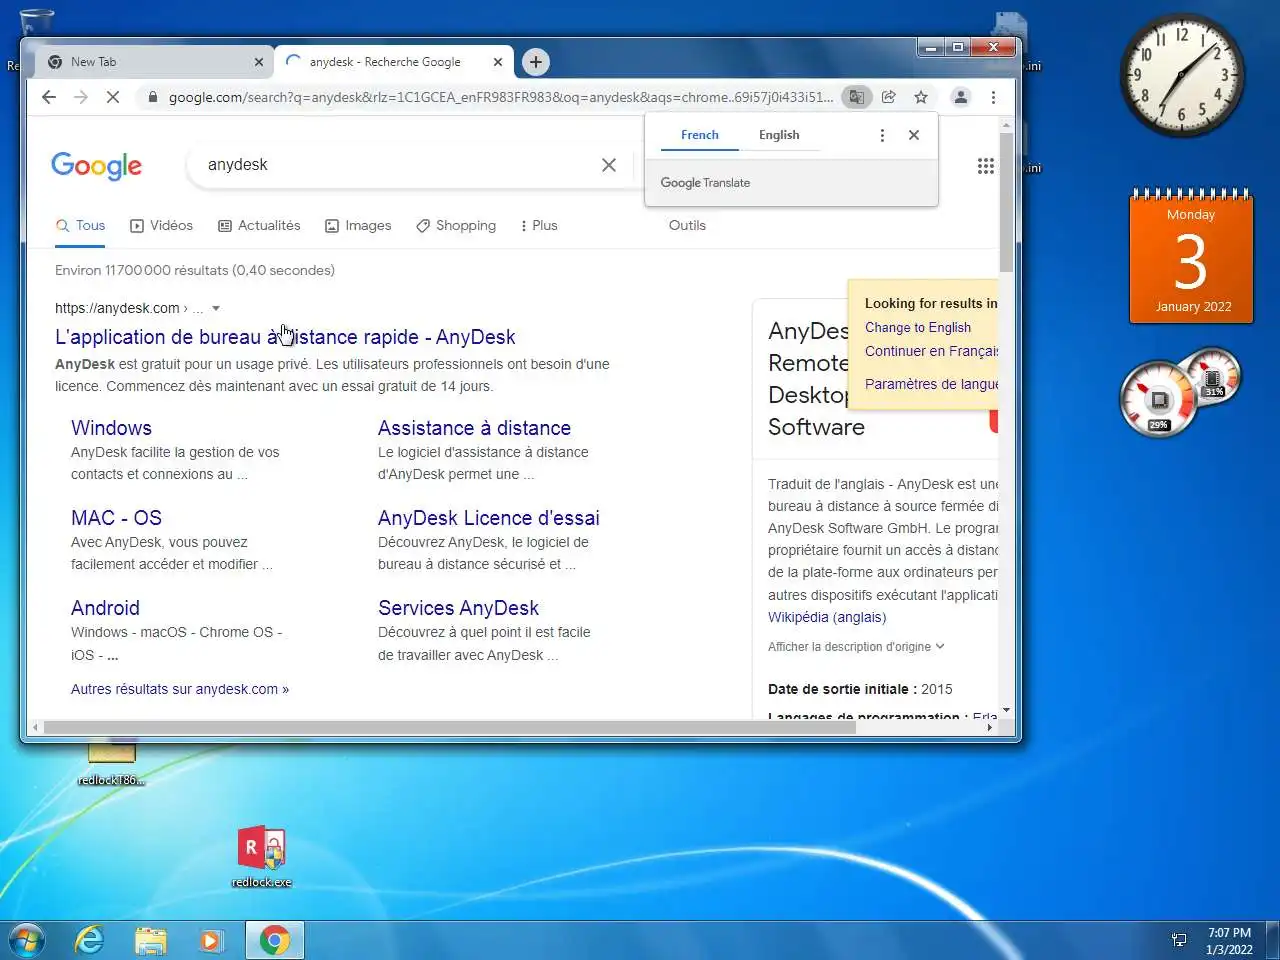Viewport: 1280px width, 960px height.
Task: Click the horizontal page scrollbar
Action: coord(450,727)
